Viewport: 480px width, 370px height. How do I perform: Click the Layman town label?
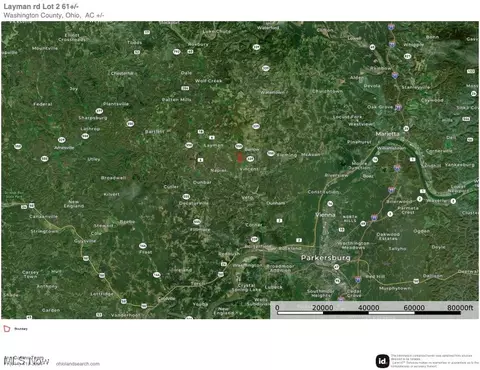[213, 146]
